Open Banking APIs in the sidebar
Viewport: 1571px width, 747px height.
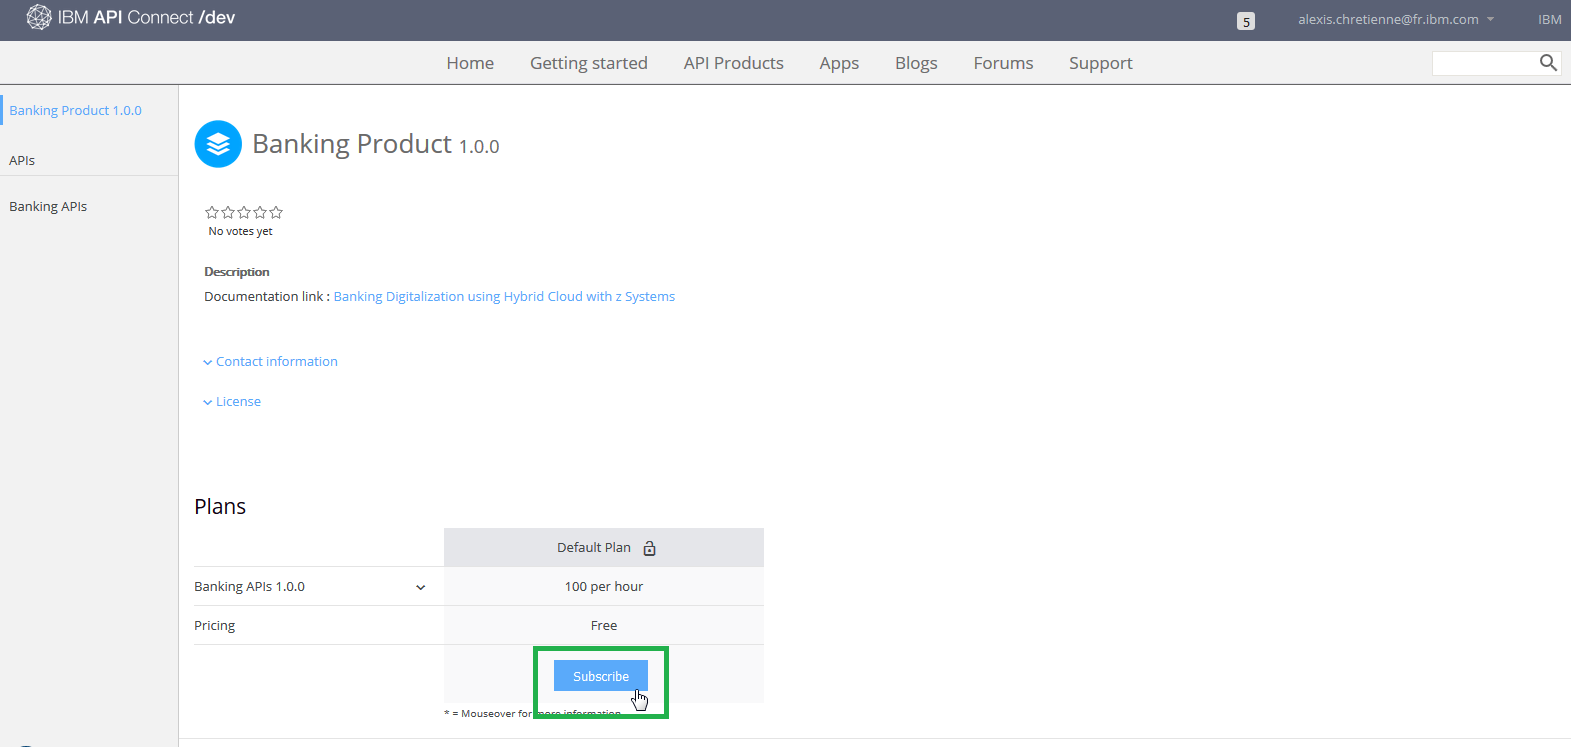pyautogui.click(x=48, y=206)
